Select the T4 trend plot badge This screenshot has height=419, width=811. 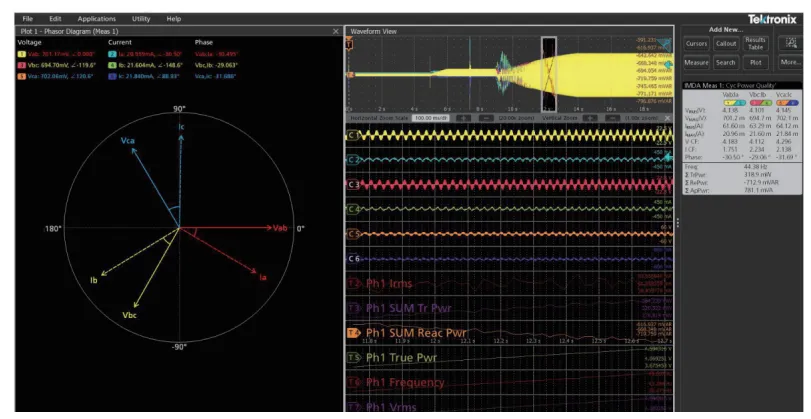pos(352,332)
